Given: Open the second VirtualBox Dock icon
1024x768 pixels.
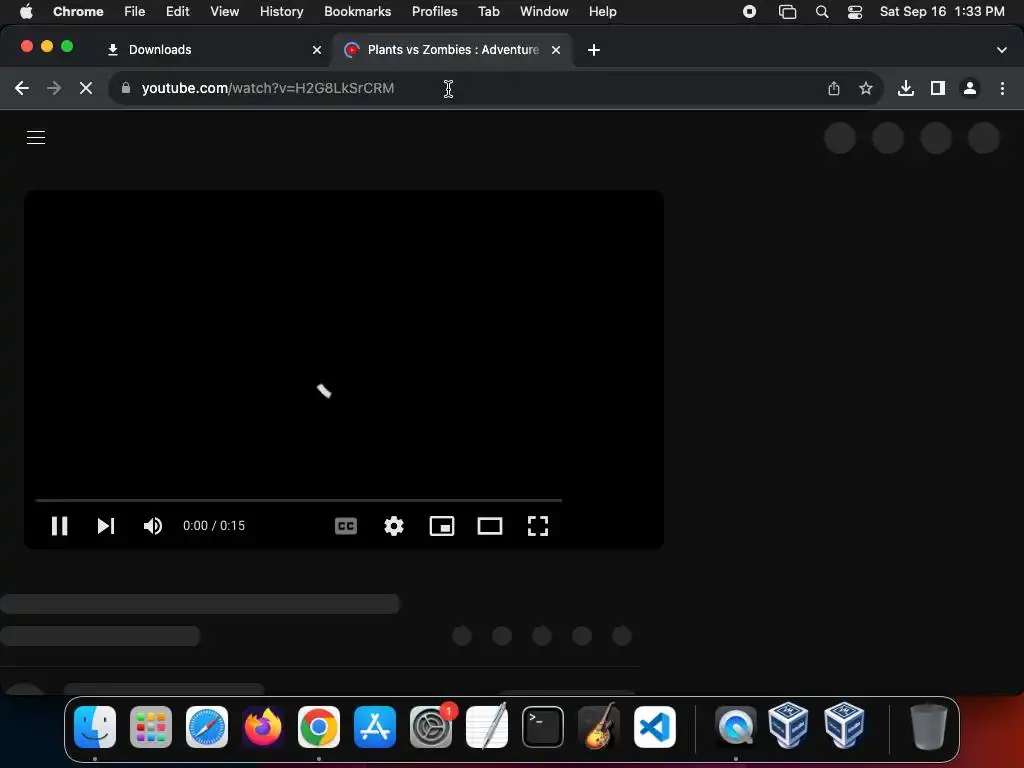Looking at the screenshot, I should 844,725.
